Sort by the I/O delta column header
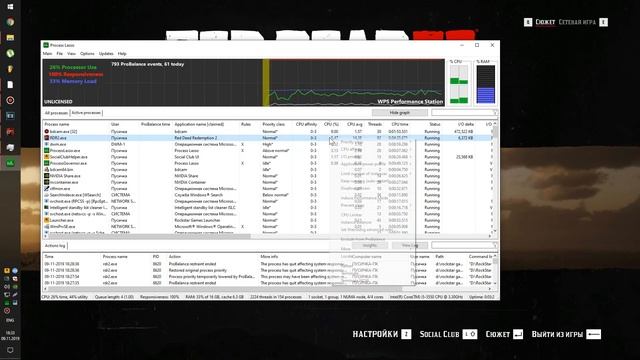The height and width of the screenshot is (360, 640). (x=466, y=124)
